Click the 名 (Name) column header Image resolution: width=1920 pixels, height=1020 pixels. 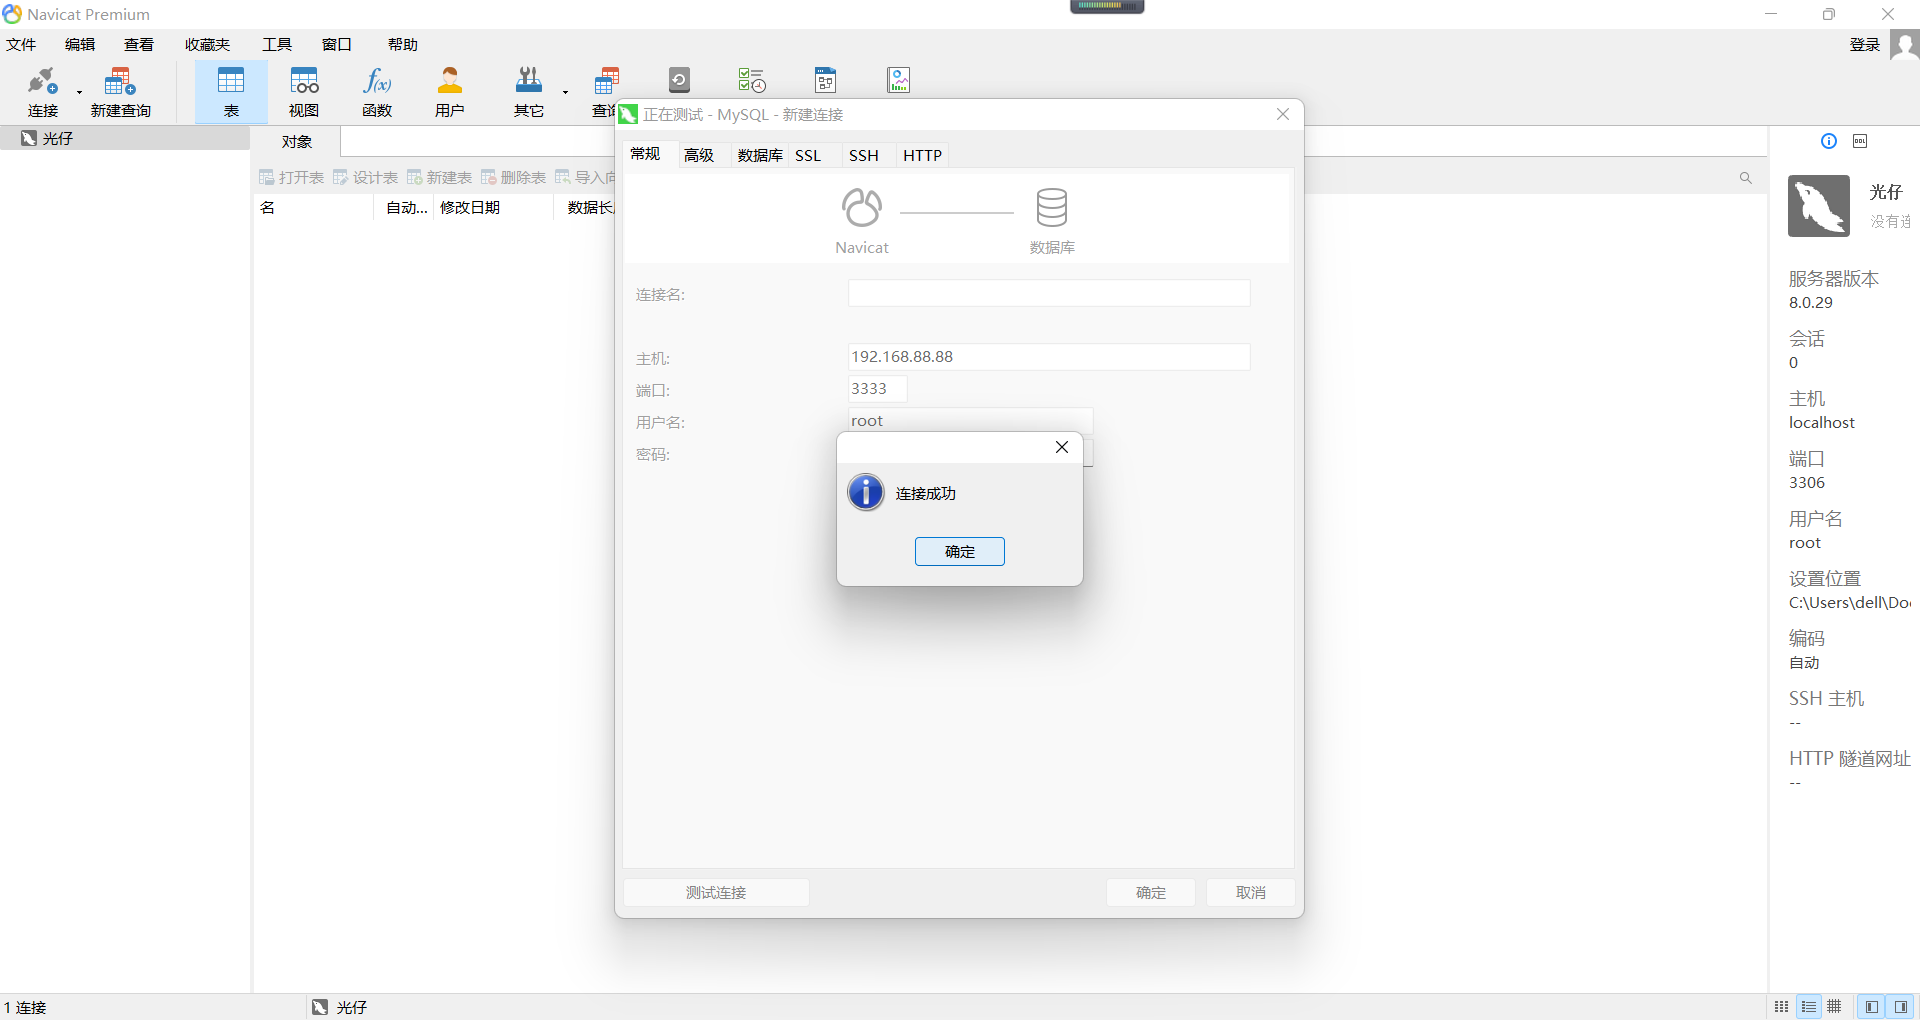pyautogui.click(x=313, y=208)
